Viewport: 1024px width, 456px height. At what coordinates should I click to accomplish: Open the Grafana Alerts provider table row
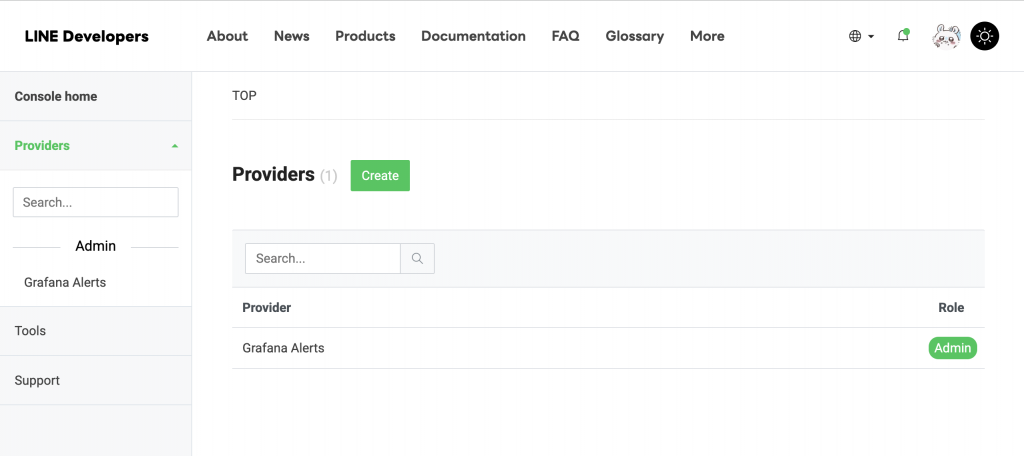tap(608, 348)
